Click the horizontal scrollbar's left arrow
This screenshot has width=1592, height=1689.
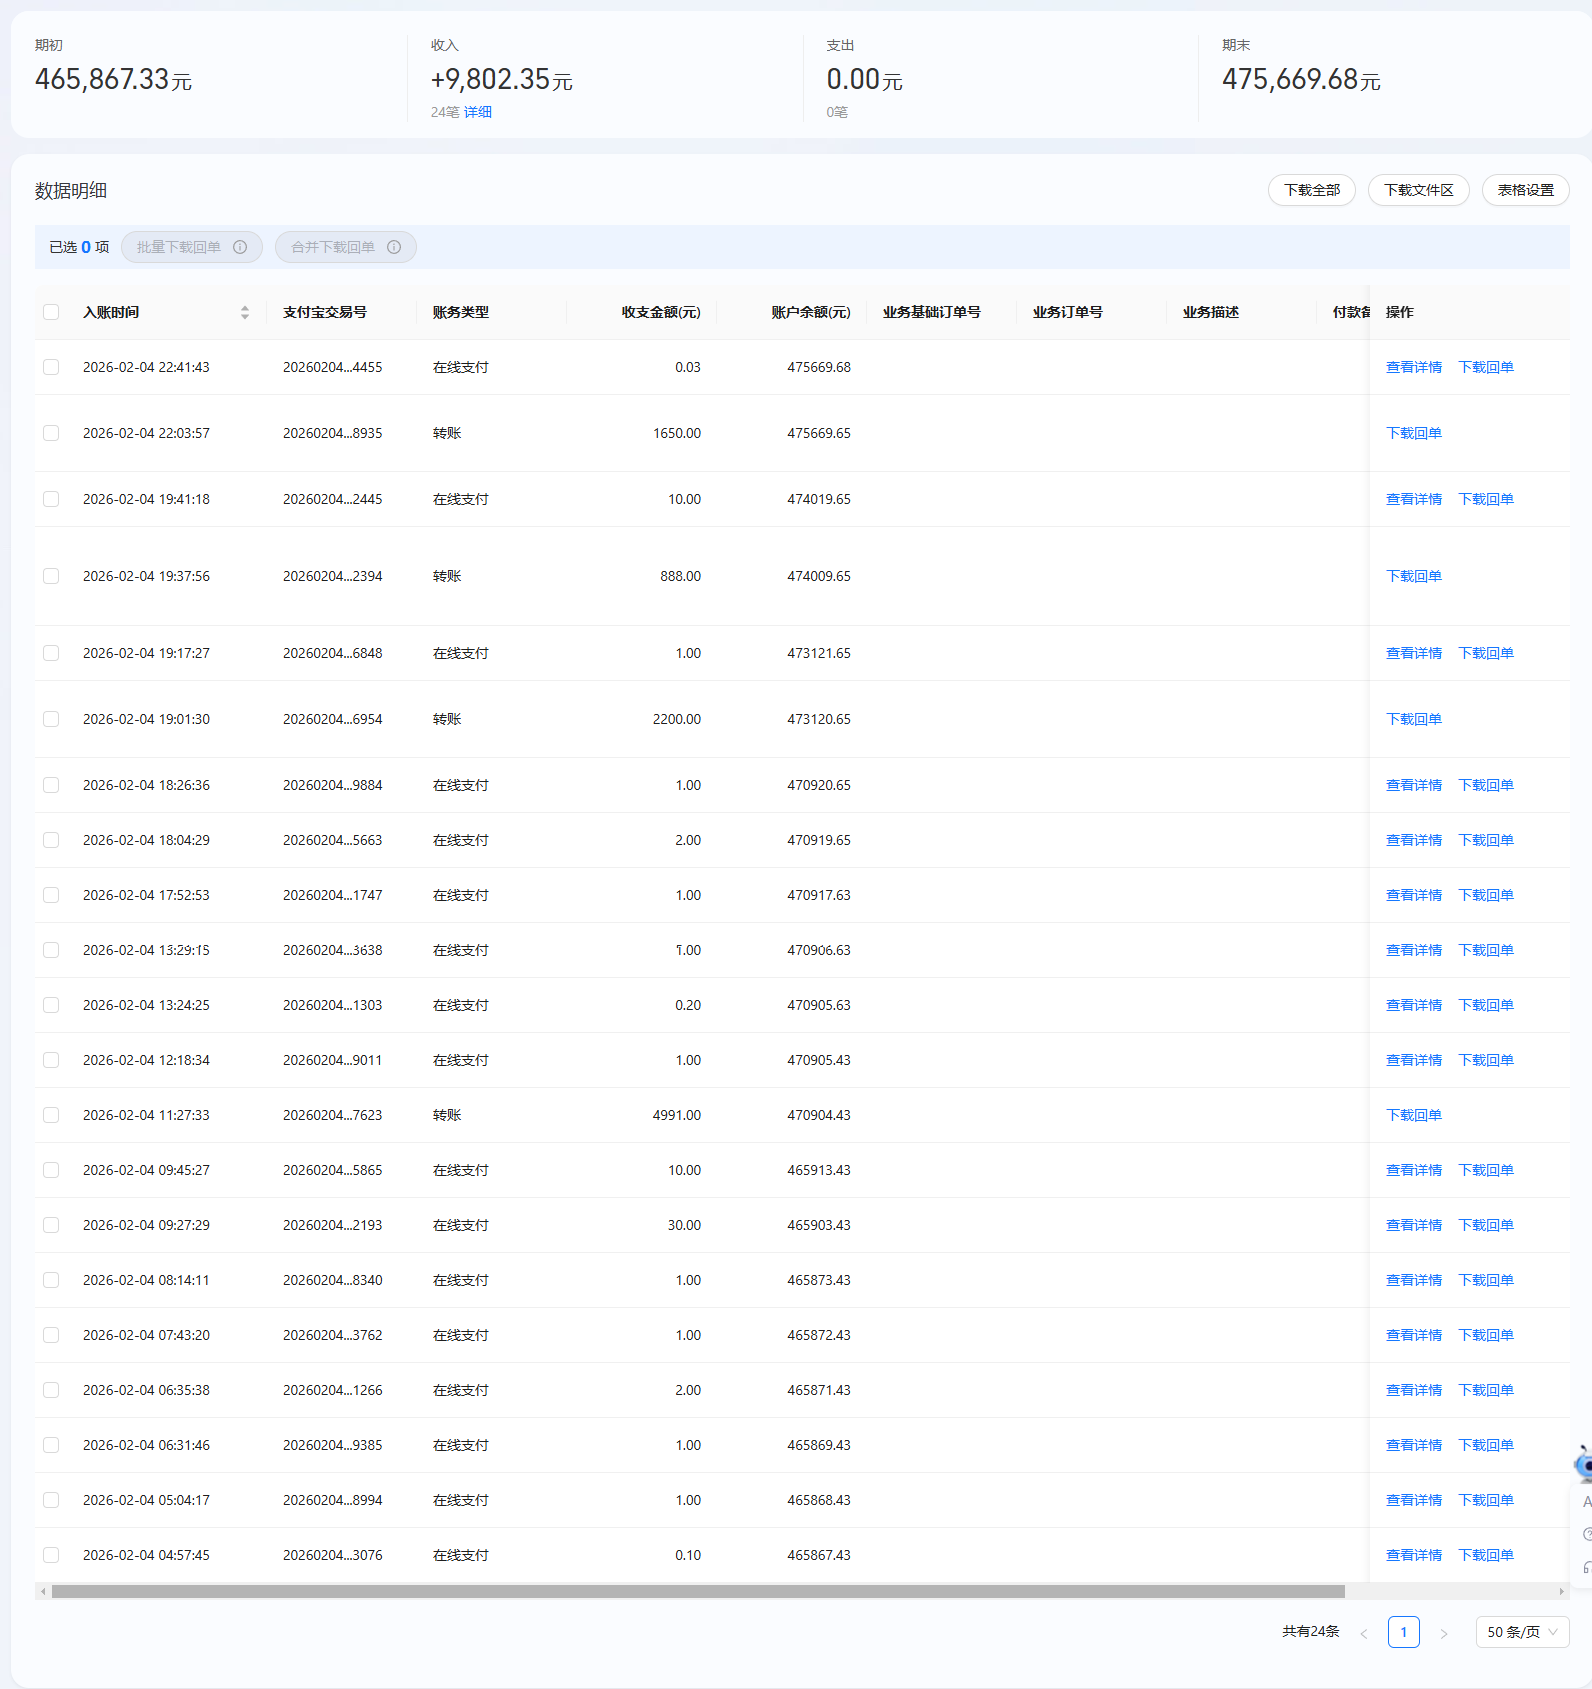point(43,1591)
